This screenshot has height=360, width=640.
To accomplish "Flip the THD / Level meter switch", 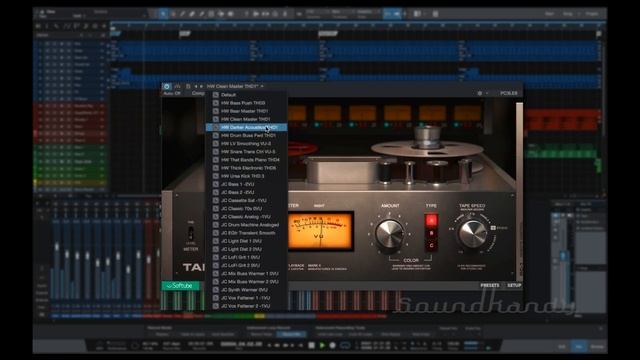I will (190, 233).
